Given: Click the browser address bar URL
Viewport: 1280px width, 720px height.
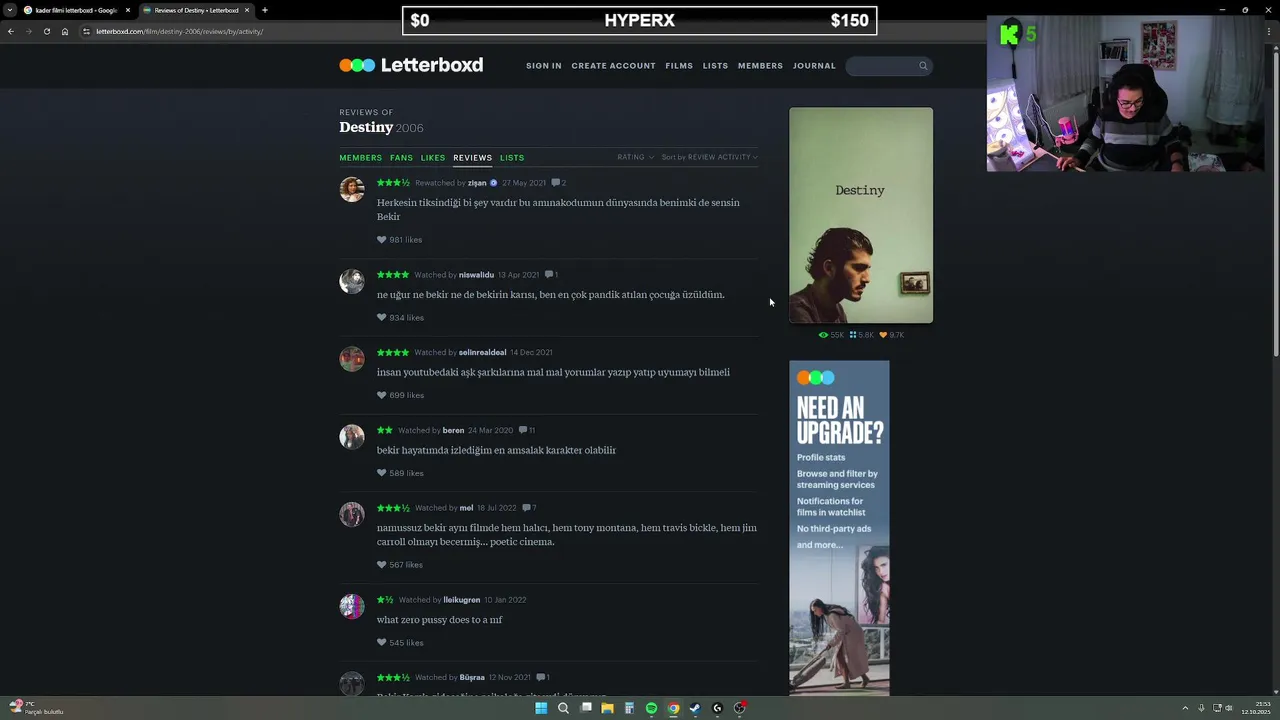Looking at the screenshot, I should coord(180,31).
